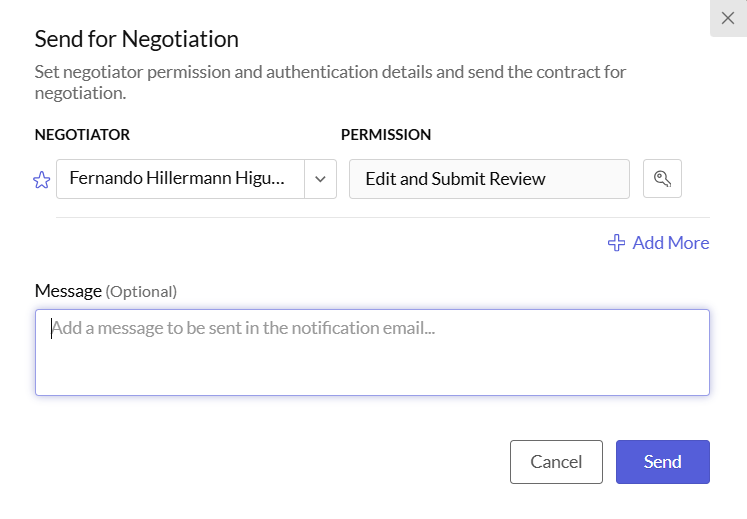Screen dimensions: 747x519
Task: Click the (Optional) hint text
Action: (141, 292)
